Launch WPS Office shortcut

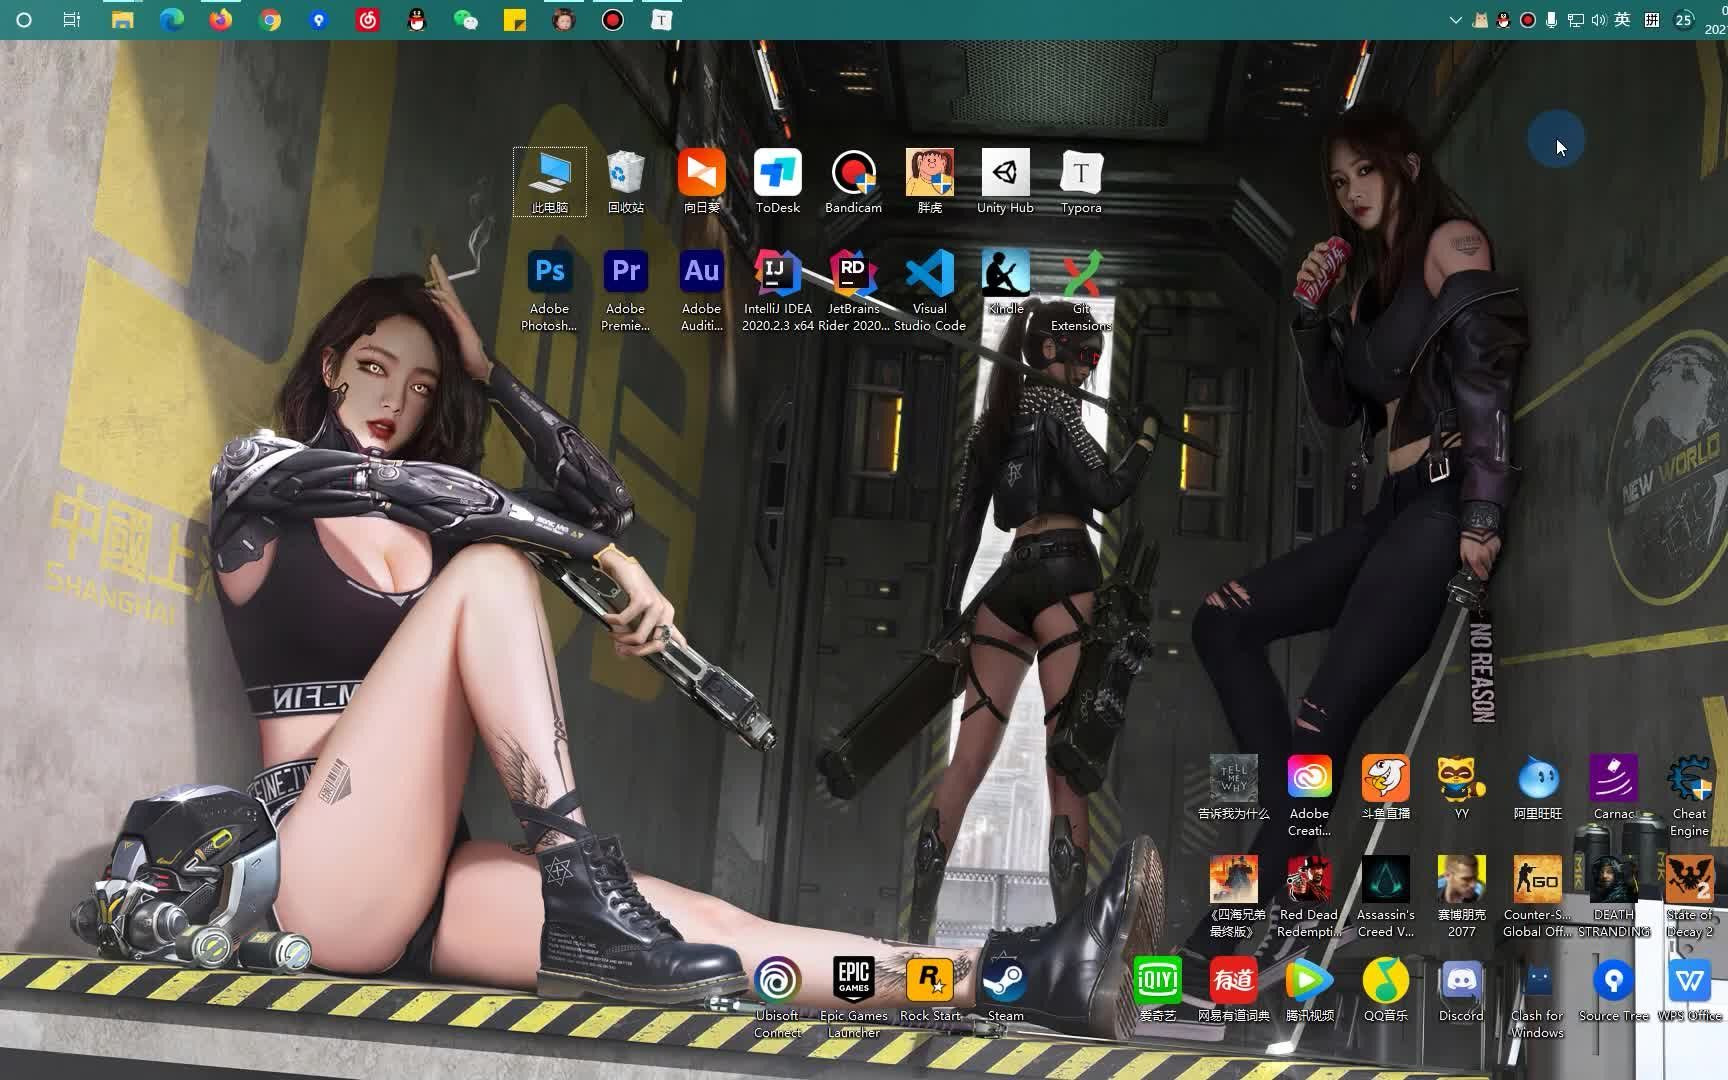[x=1690, y=990]
